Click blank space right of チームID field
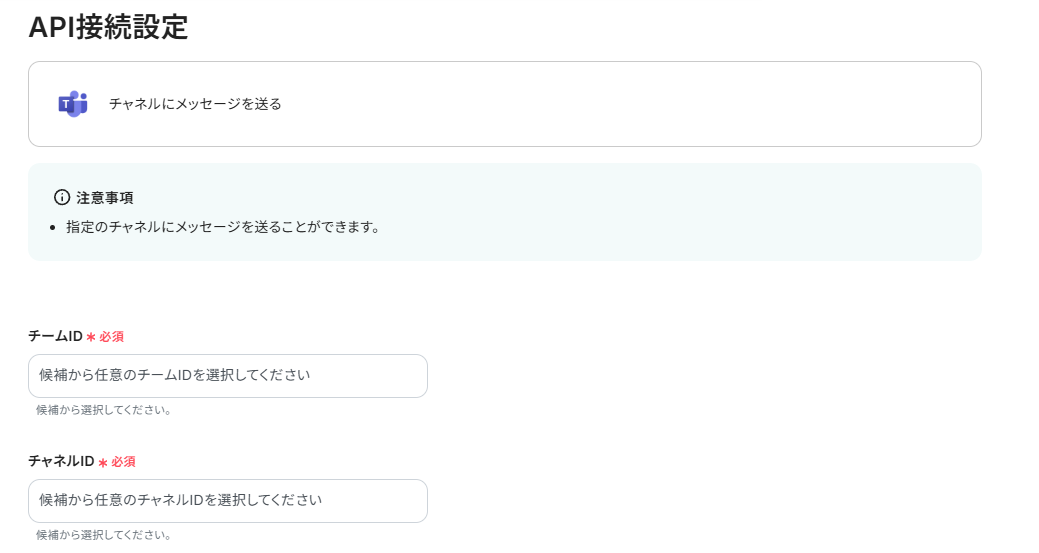This screenshot has width=1039, height=553. (x=700, y=376)
